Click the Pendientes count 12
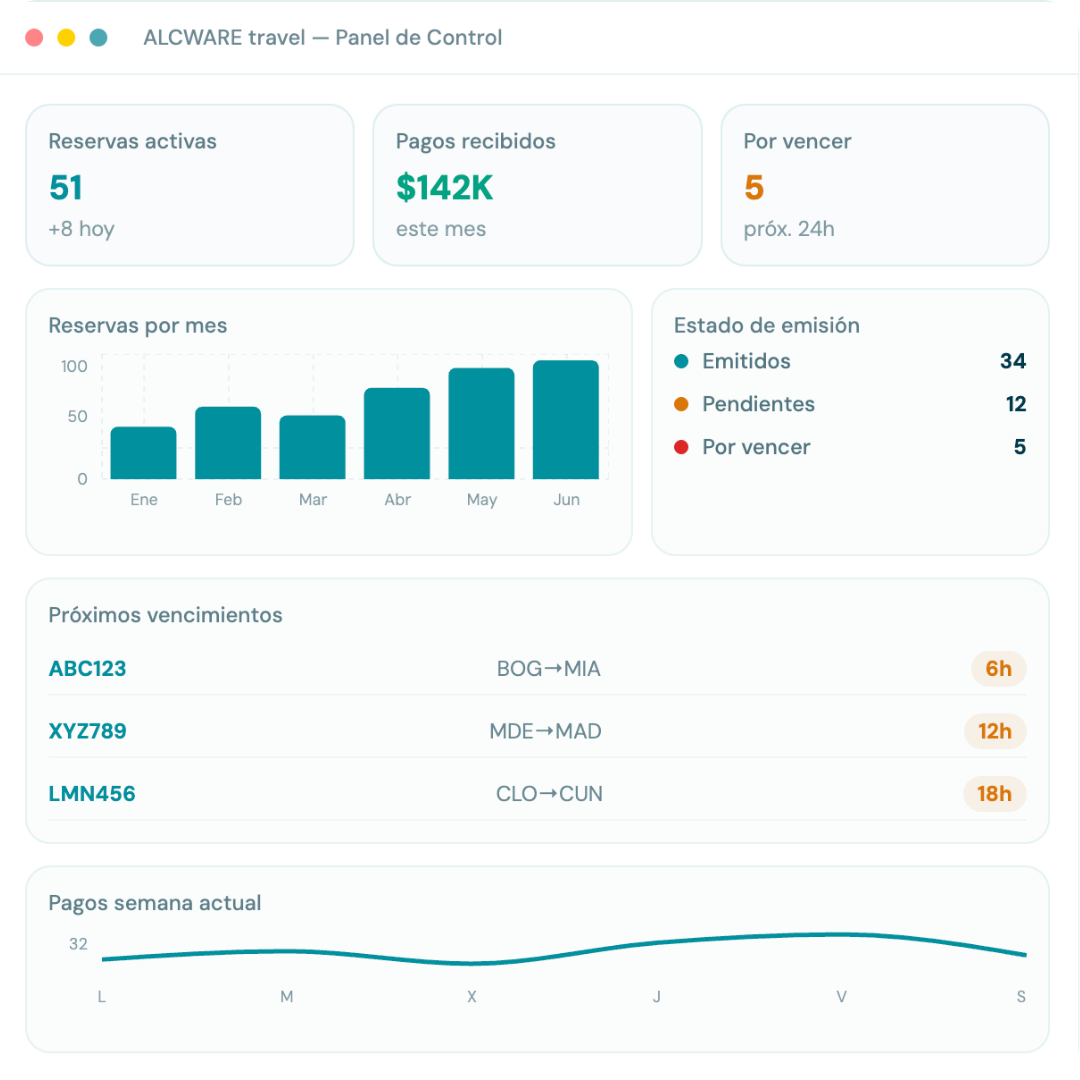The height and width of the screenshot is (1080, 1080). coord(1016,404)
